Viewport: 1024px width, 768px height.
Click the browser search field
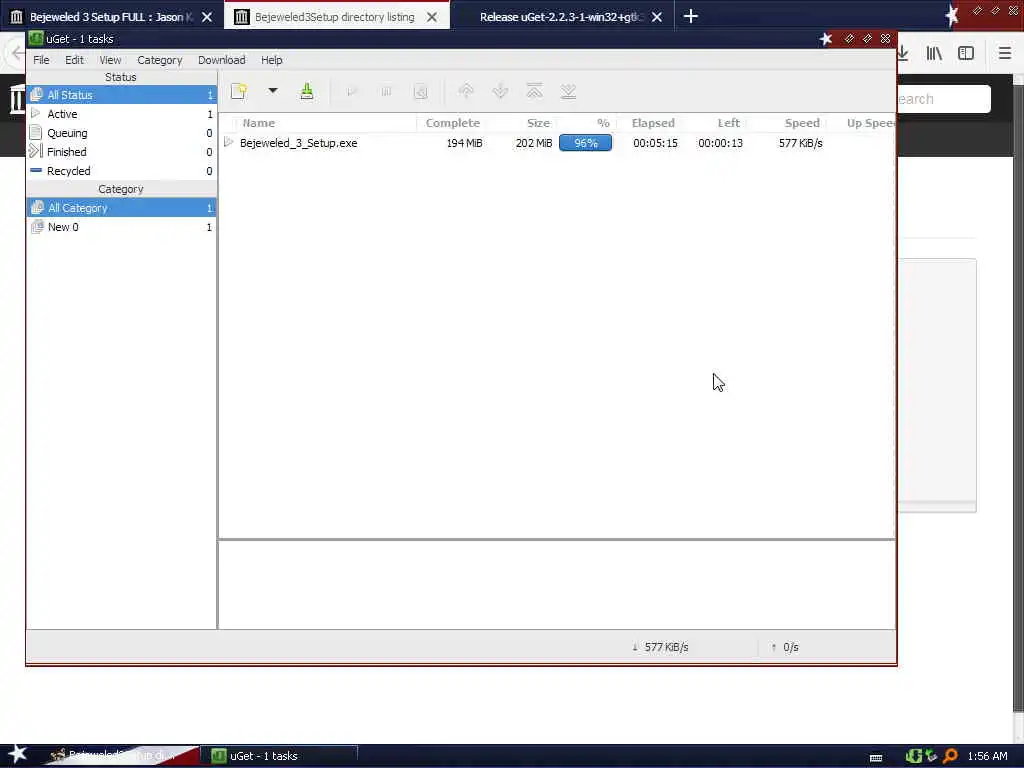[944, 99]
